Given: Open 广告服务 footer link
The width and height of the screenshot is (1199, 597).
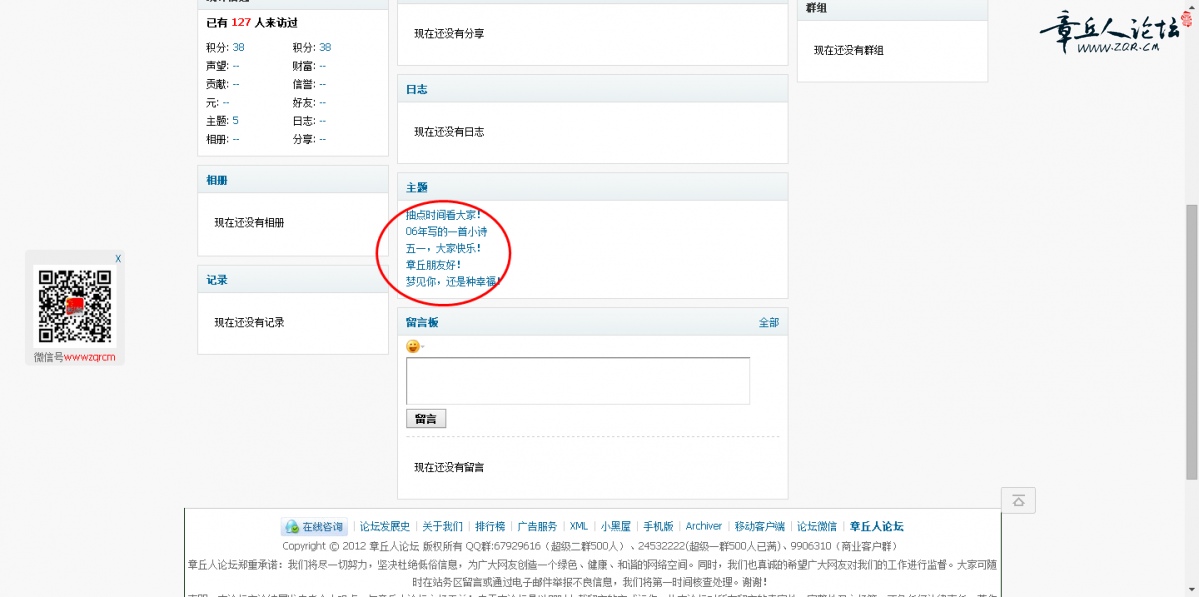Looking at the screenshot, I should tap(538, 527).
